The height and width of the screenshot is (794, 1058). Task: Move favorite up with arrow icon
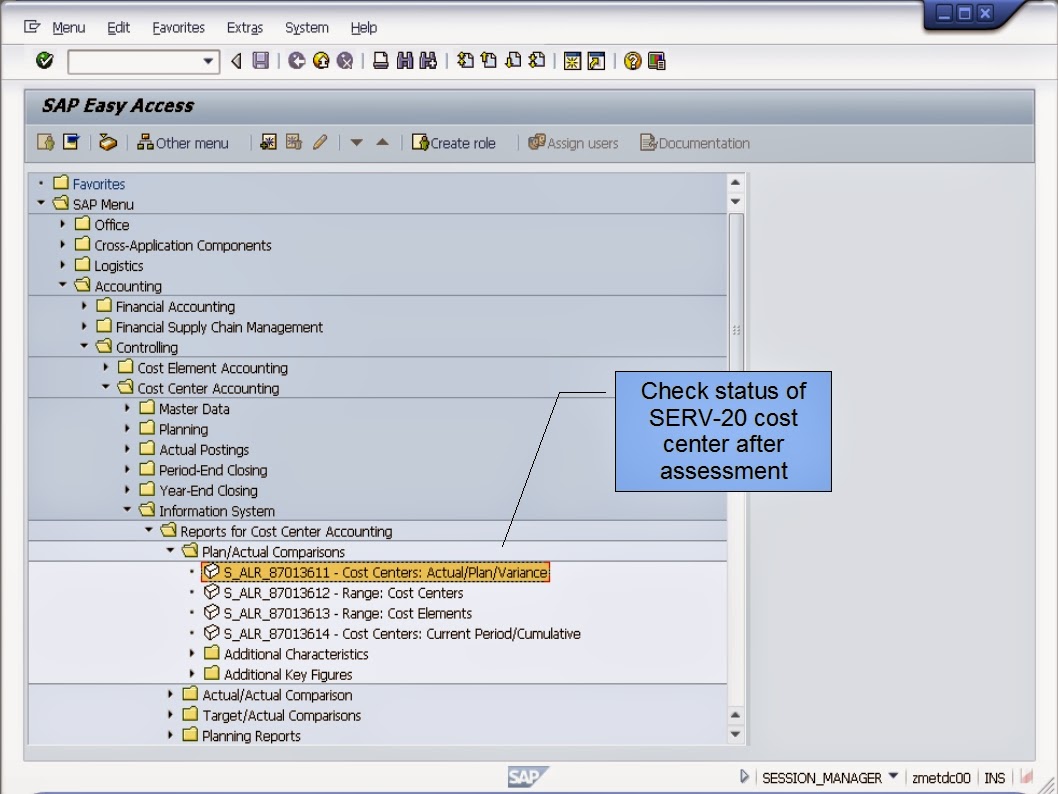coord(382,142)
